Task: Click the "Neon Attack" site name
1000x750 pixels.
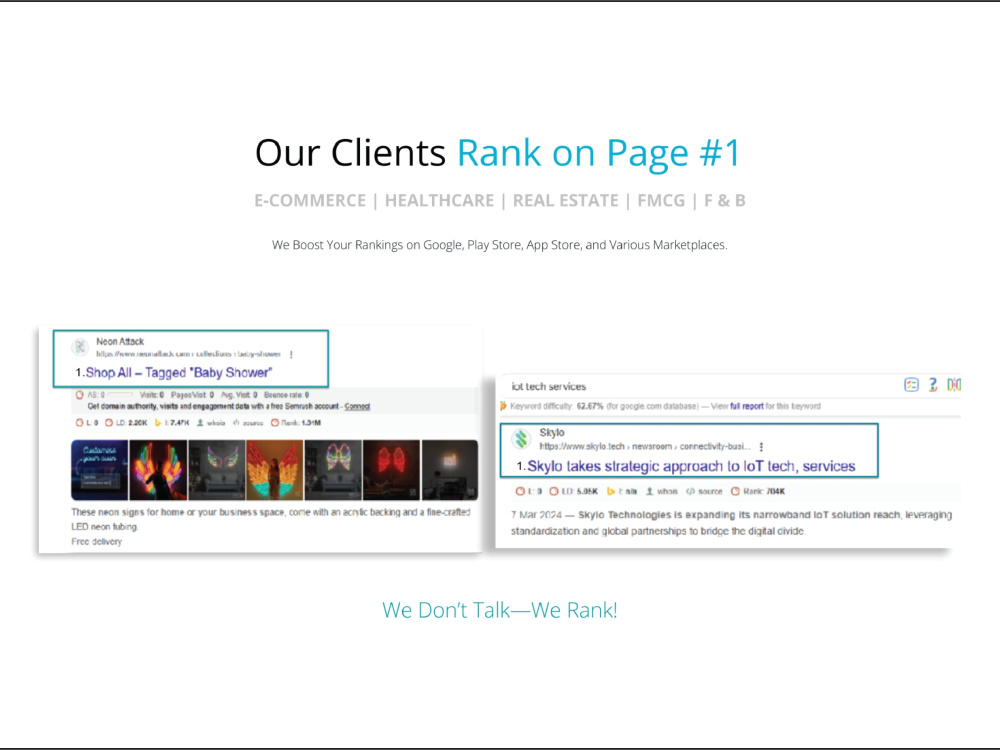Action: click(120, 342)
